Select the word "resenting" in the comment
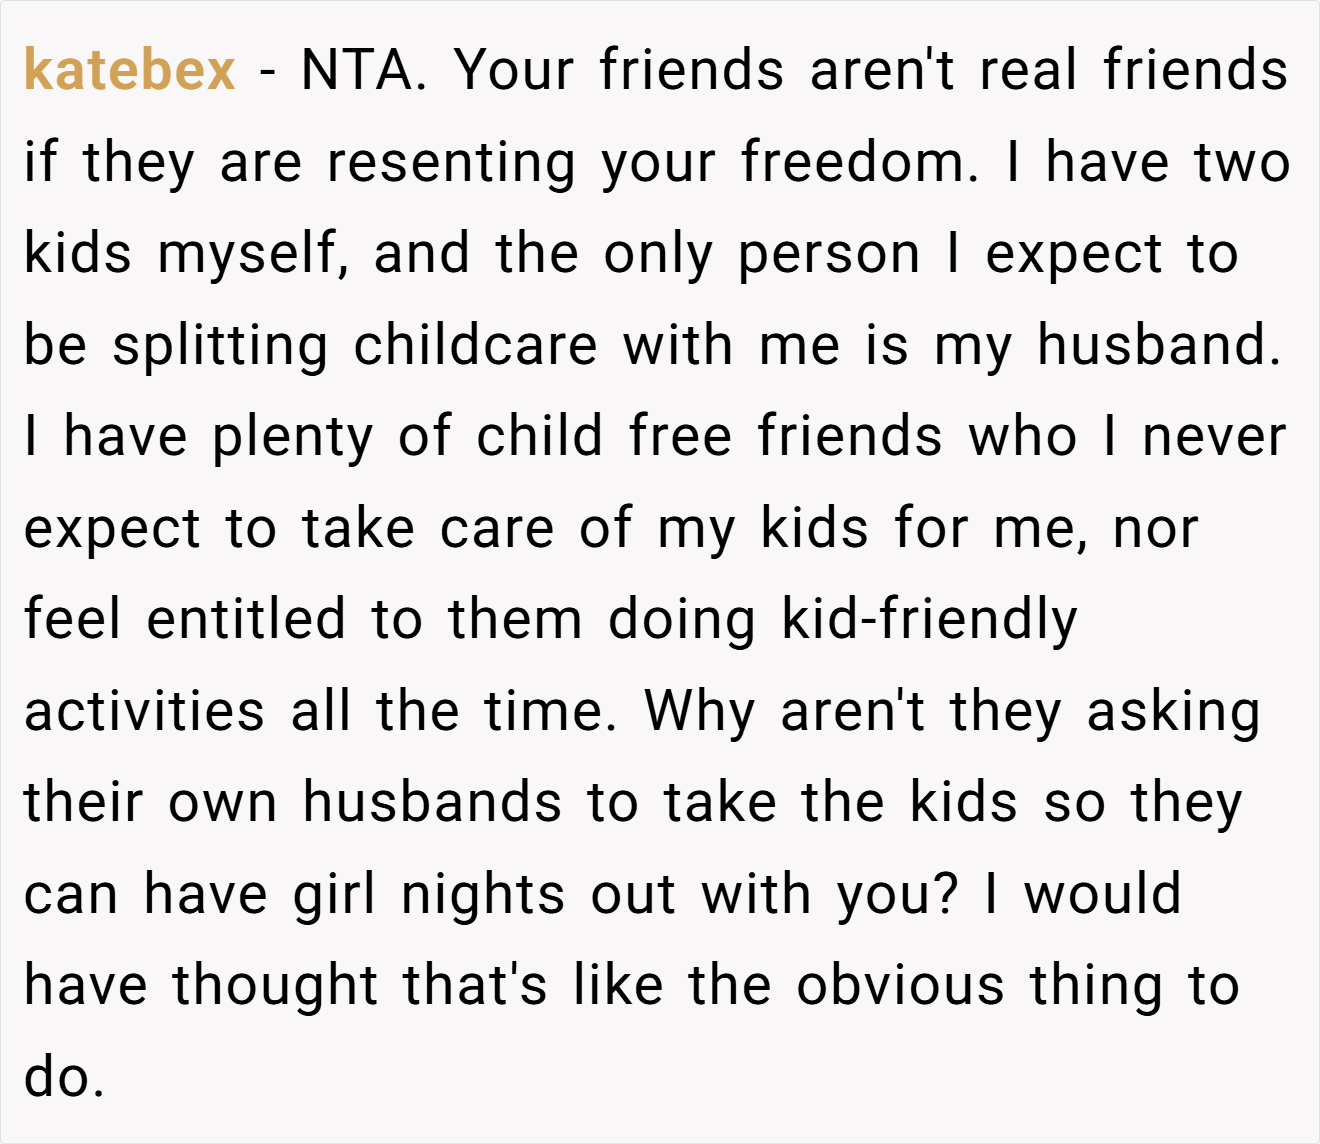1320x1144 pixels. point(451,162)
